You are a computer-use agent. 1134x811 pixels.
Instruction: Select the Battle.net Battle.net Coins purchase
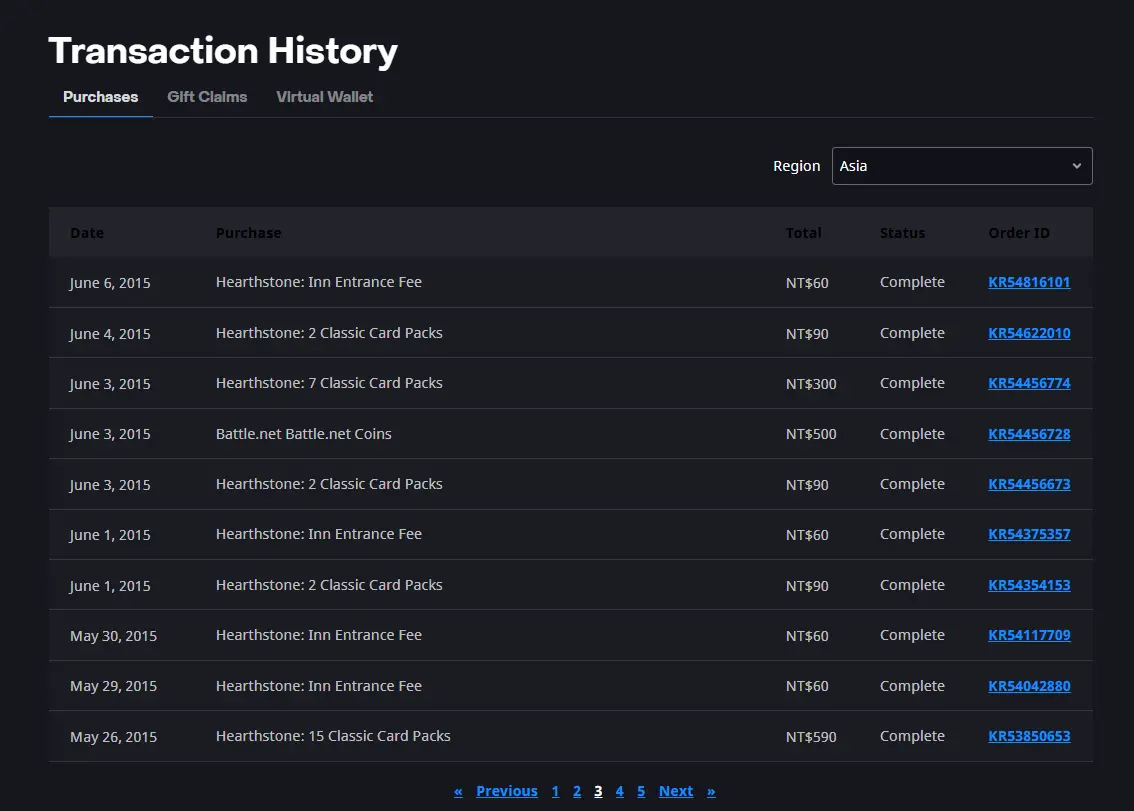[304, 434]
